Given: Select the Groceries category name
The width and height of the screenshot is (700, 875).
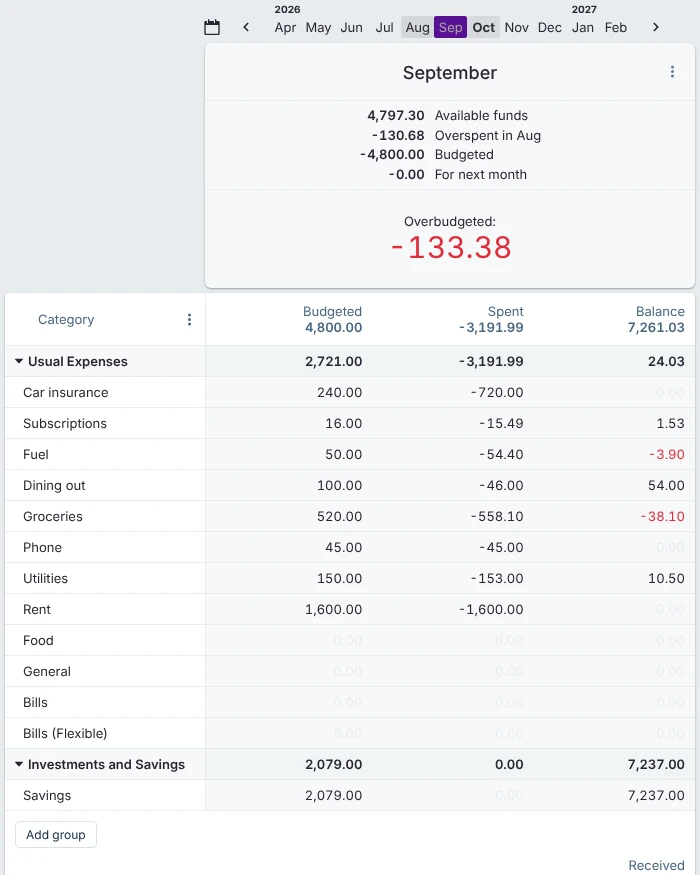Looking at the screenshot, I should coord(52,517).
